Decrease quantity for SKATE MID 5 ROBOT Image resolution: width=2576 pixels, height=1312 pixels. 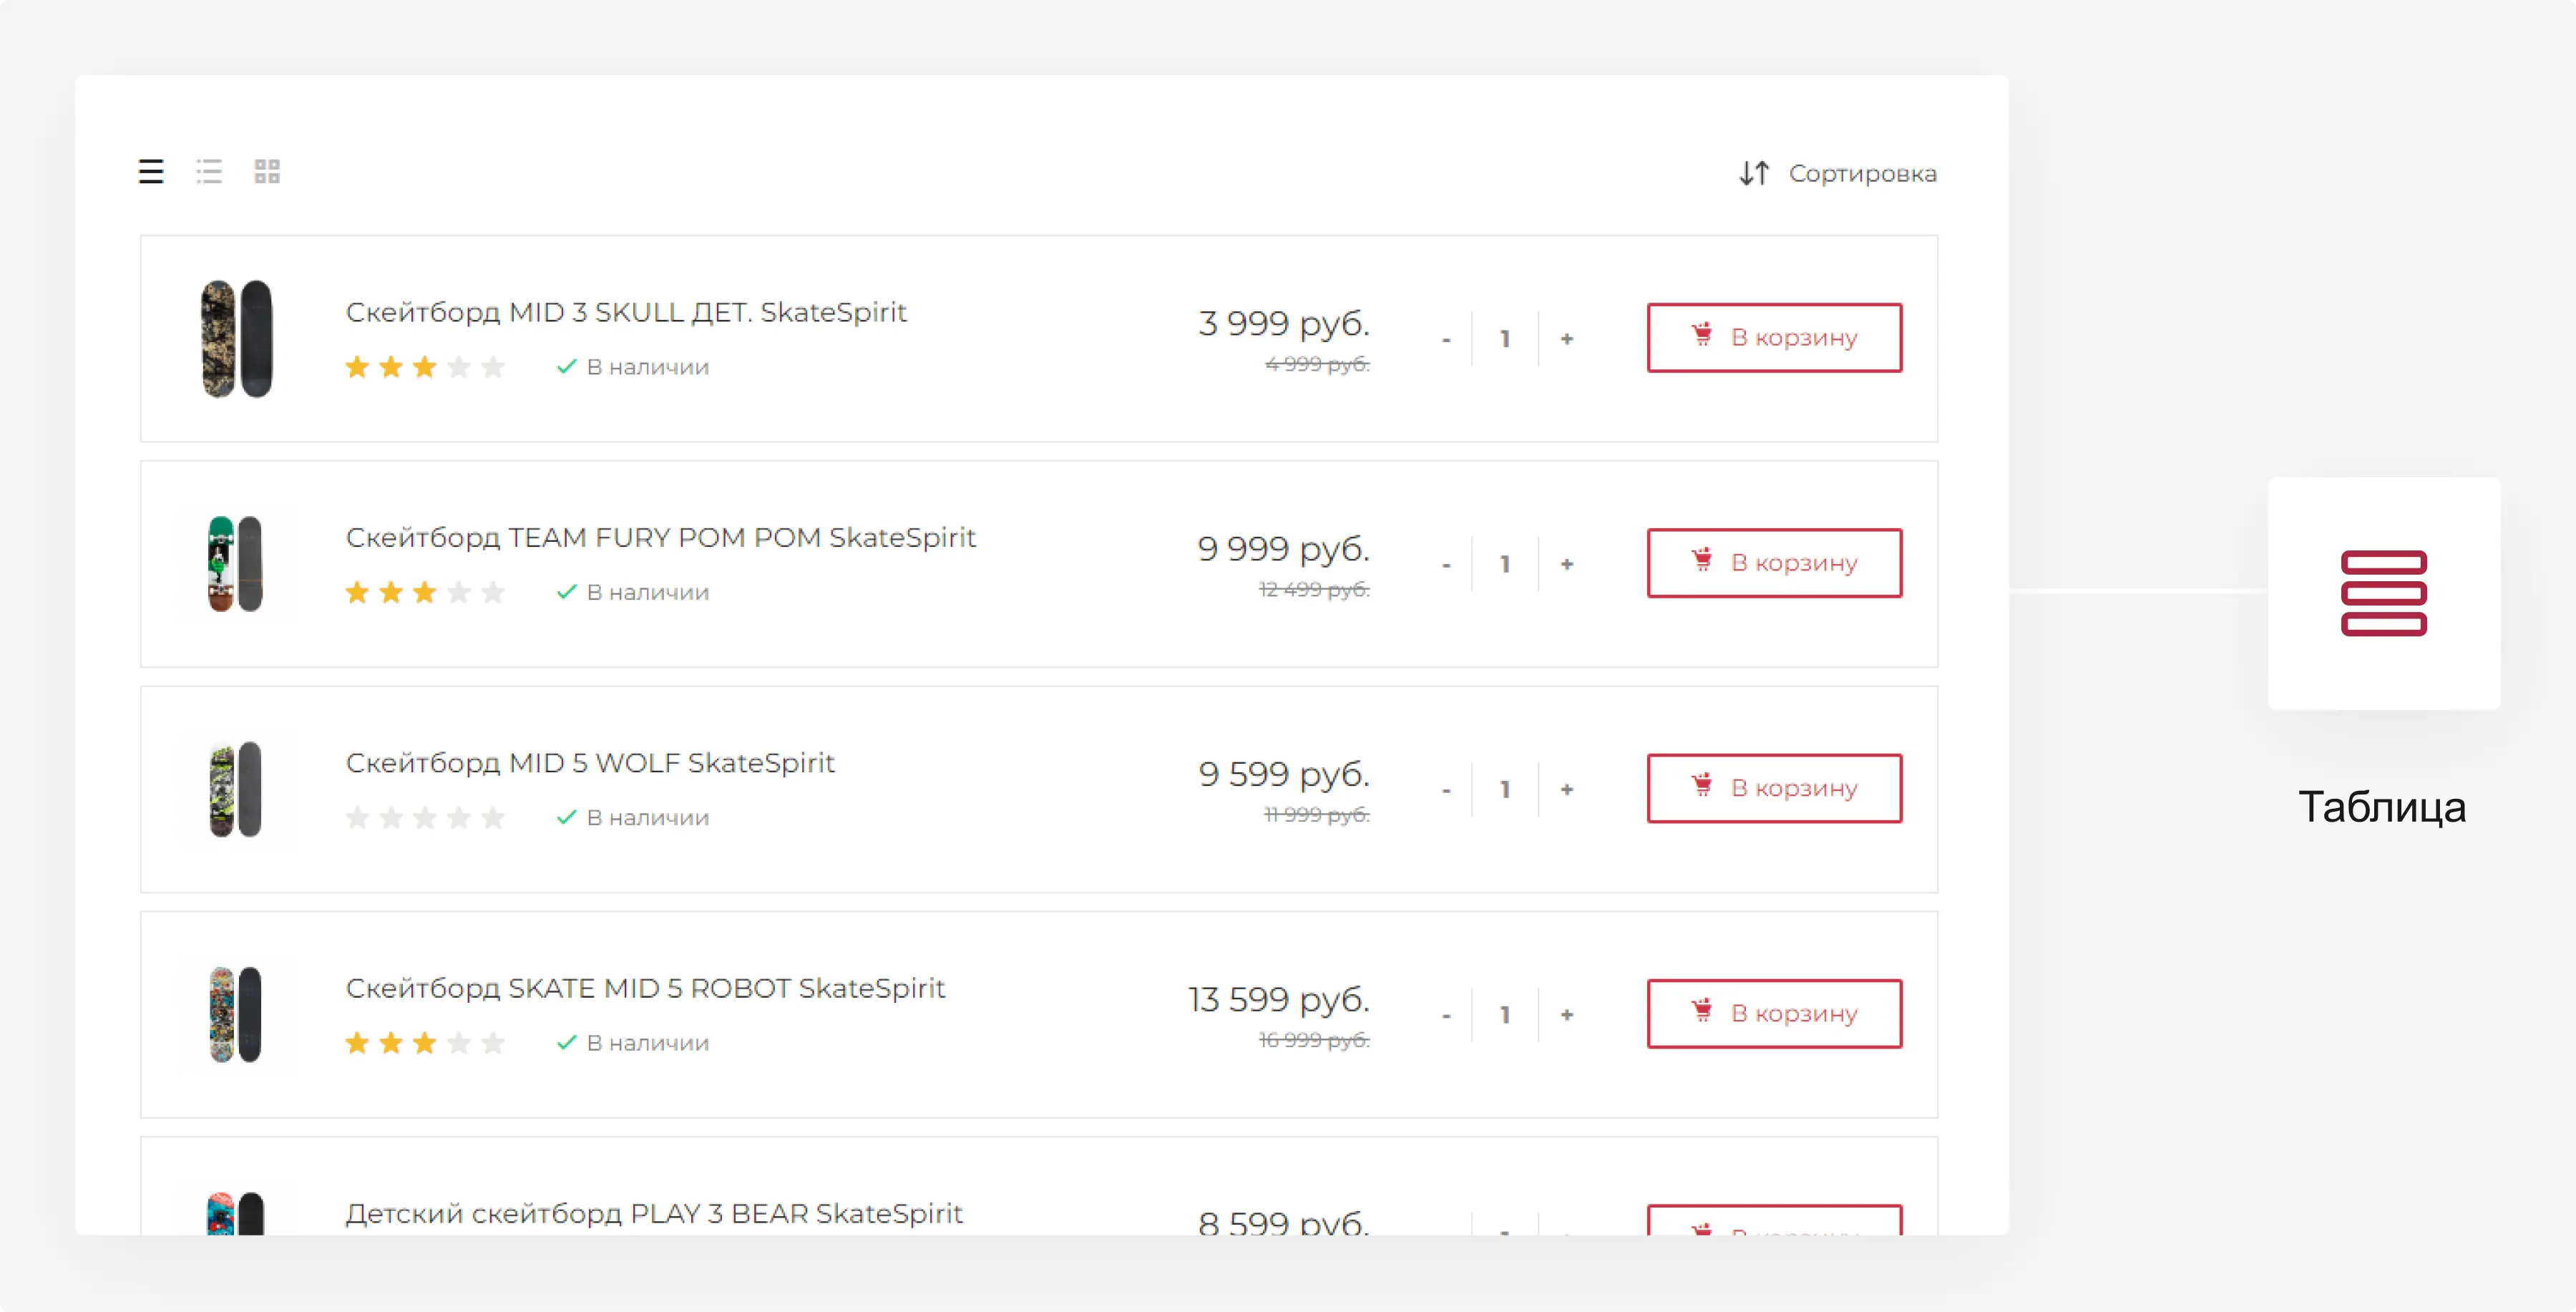point(1446,1016)
